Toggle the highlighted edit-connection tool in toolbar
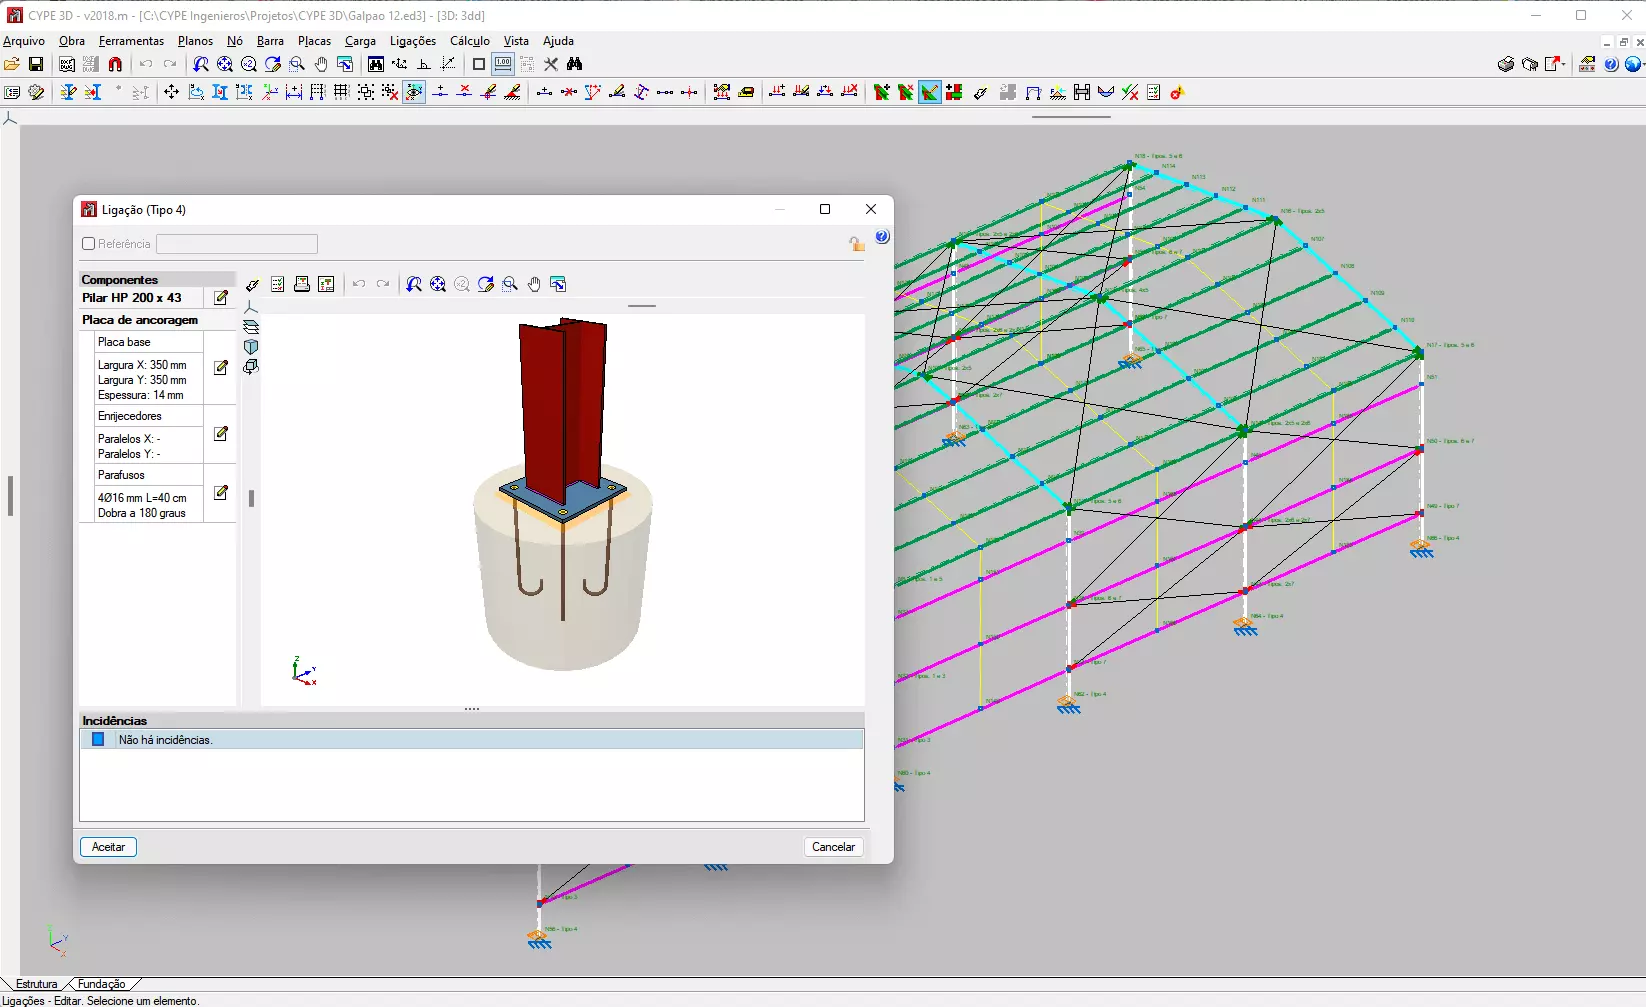Image resolution: width=1646 pixels, height=1007 pixels. click(x=930, y=93)
